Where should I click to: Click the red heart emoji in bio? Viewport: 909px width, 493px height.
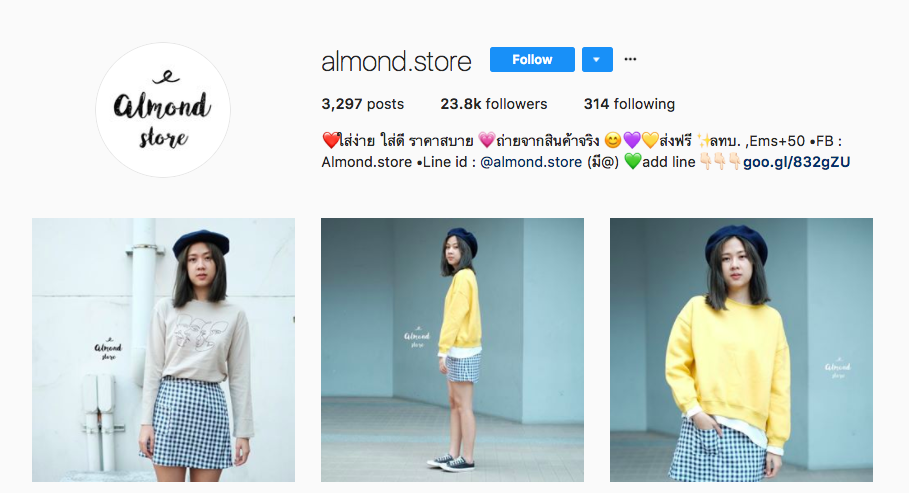tap(330, 140)
